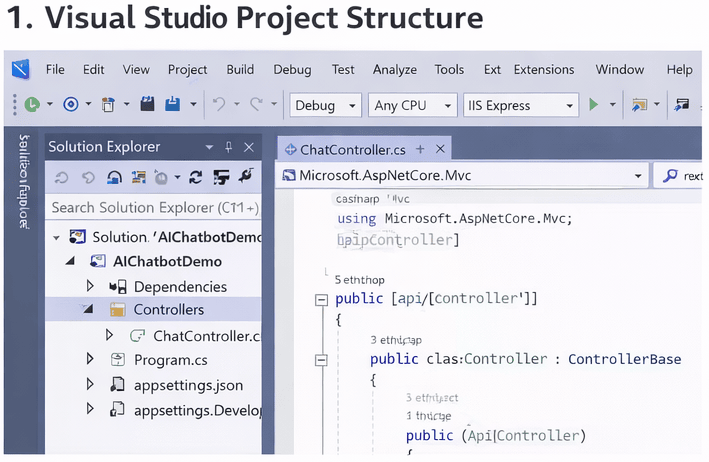The image size is (709, 462).
Task: Close the Solution Explorer panel
Action: pyautogui.click(x=249, y=147)
